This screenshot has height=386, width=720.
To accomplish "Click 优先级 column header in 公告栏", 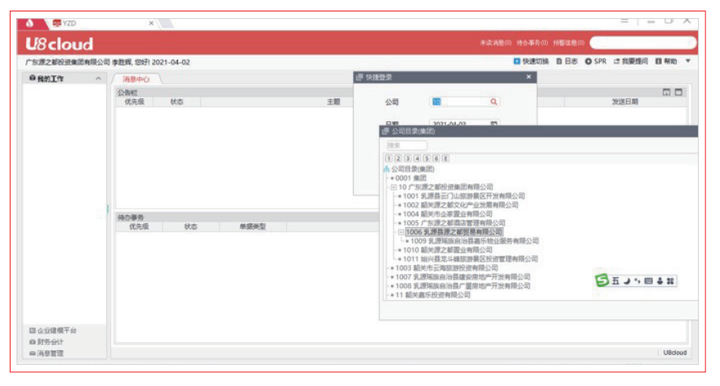I will [135, 101].
